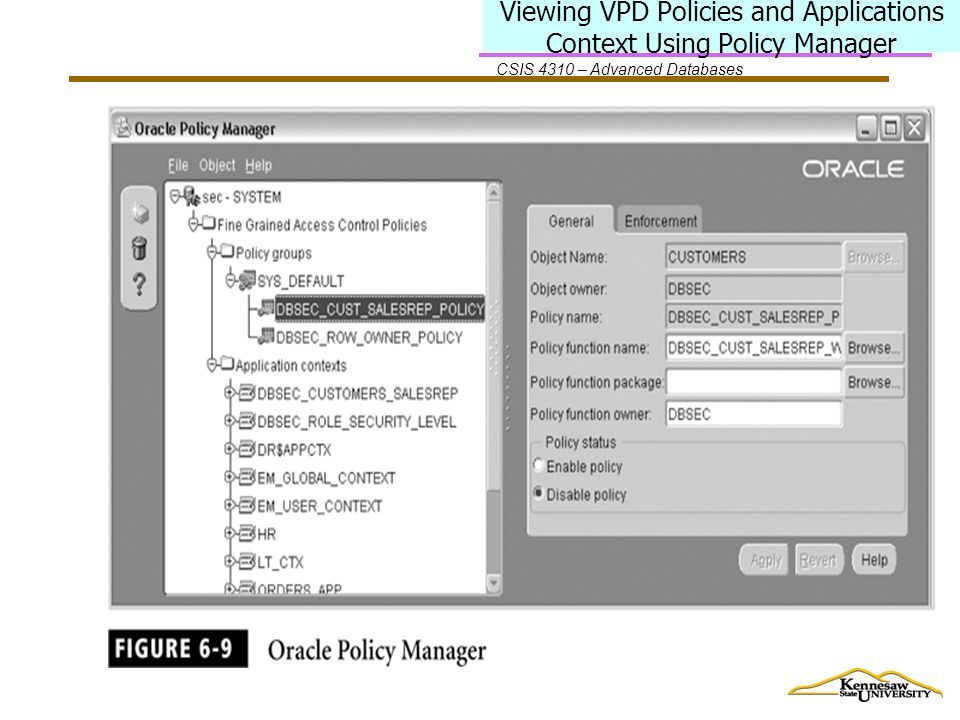Expand the DR$APPCTX context
This screenshot has height=720, width=960.
(230, 449)
